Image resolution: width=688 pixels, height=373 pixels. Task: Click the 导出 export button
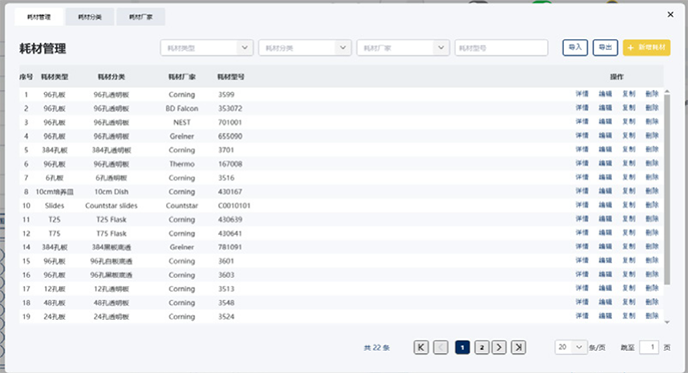tap(605, 47)
